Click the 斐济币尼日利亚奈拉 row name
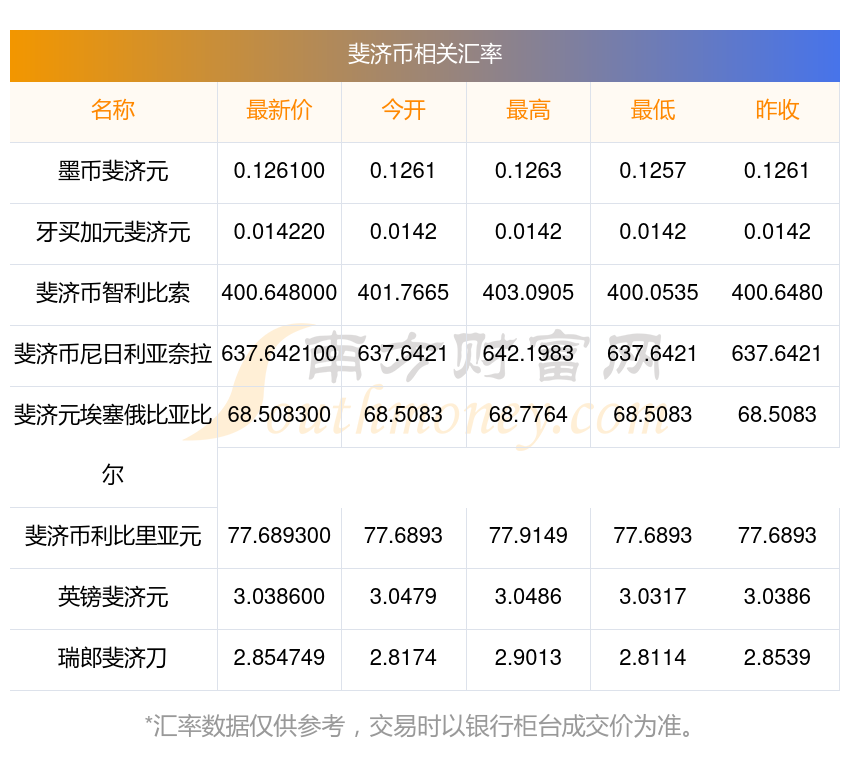Image resolution: width=850 pixels, height=757 pixels. pyautogui.click(x=113, y=354)
